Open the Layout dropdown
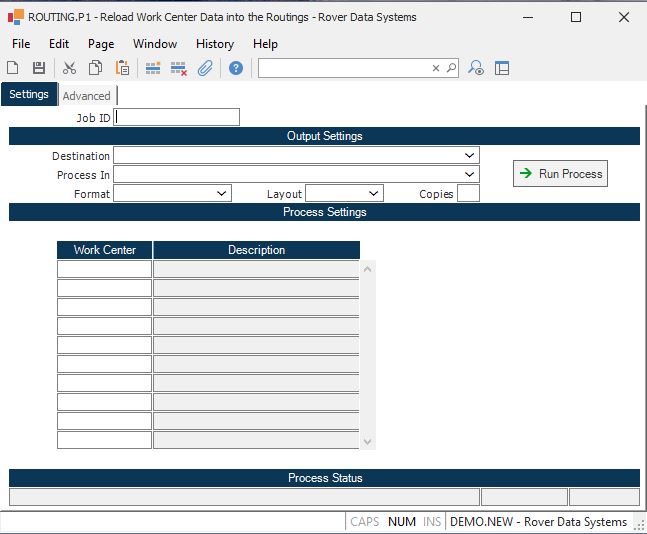 (x=373, y=194)
